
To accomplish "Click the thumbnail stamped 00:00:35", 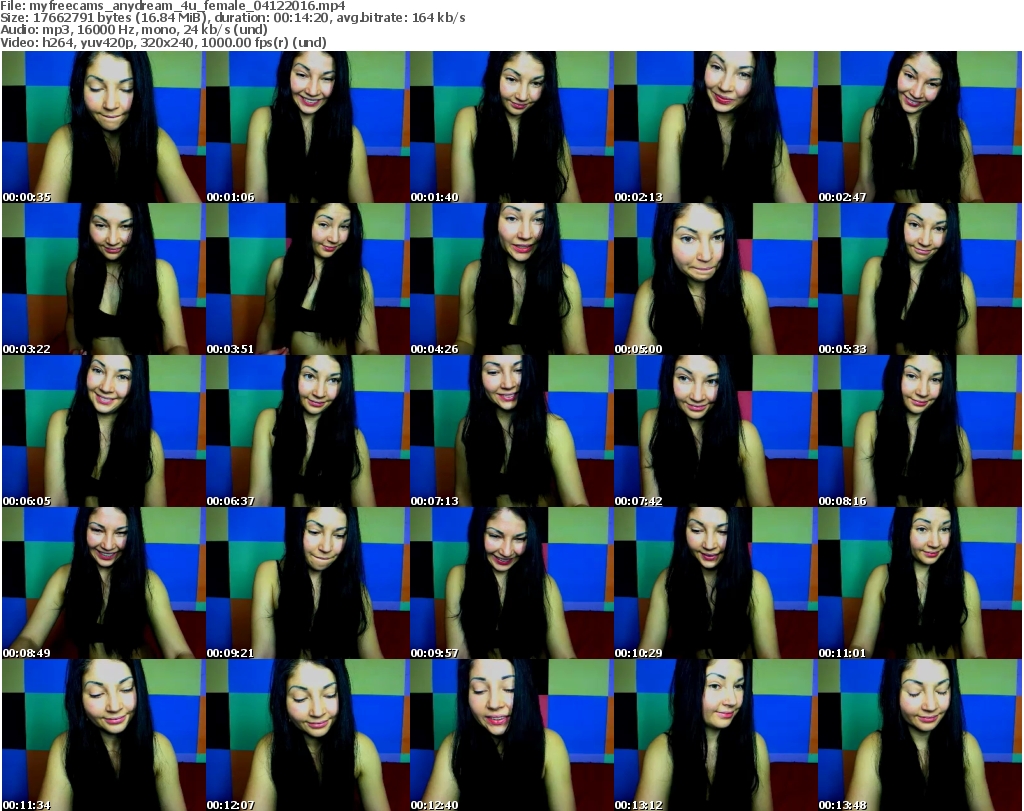I will (x=104, y=127).
